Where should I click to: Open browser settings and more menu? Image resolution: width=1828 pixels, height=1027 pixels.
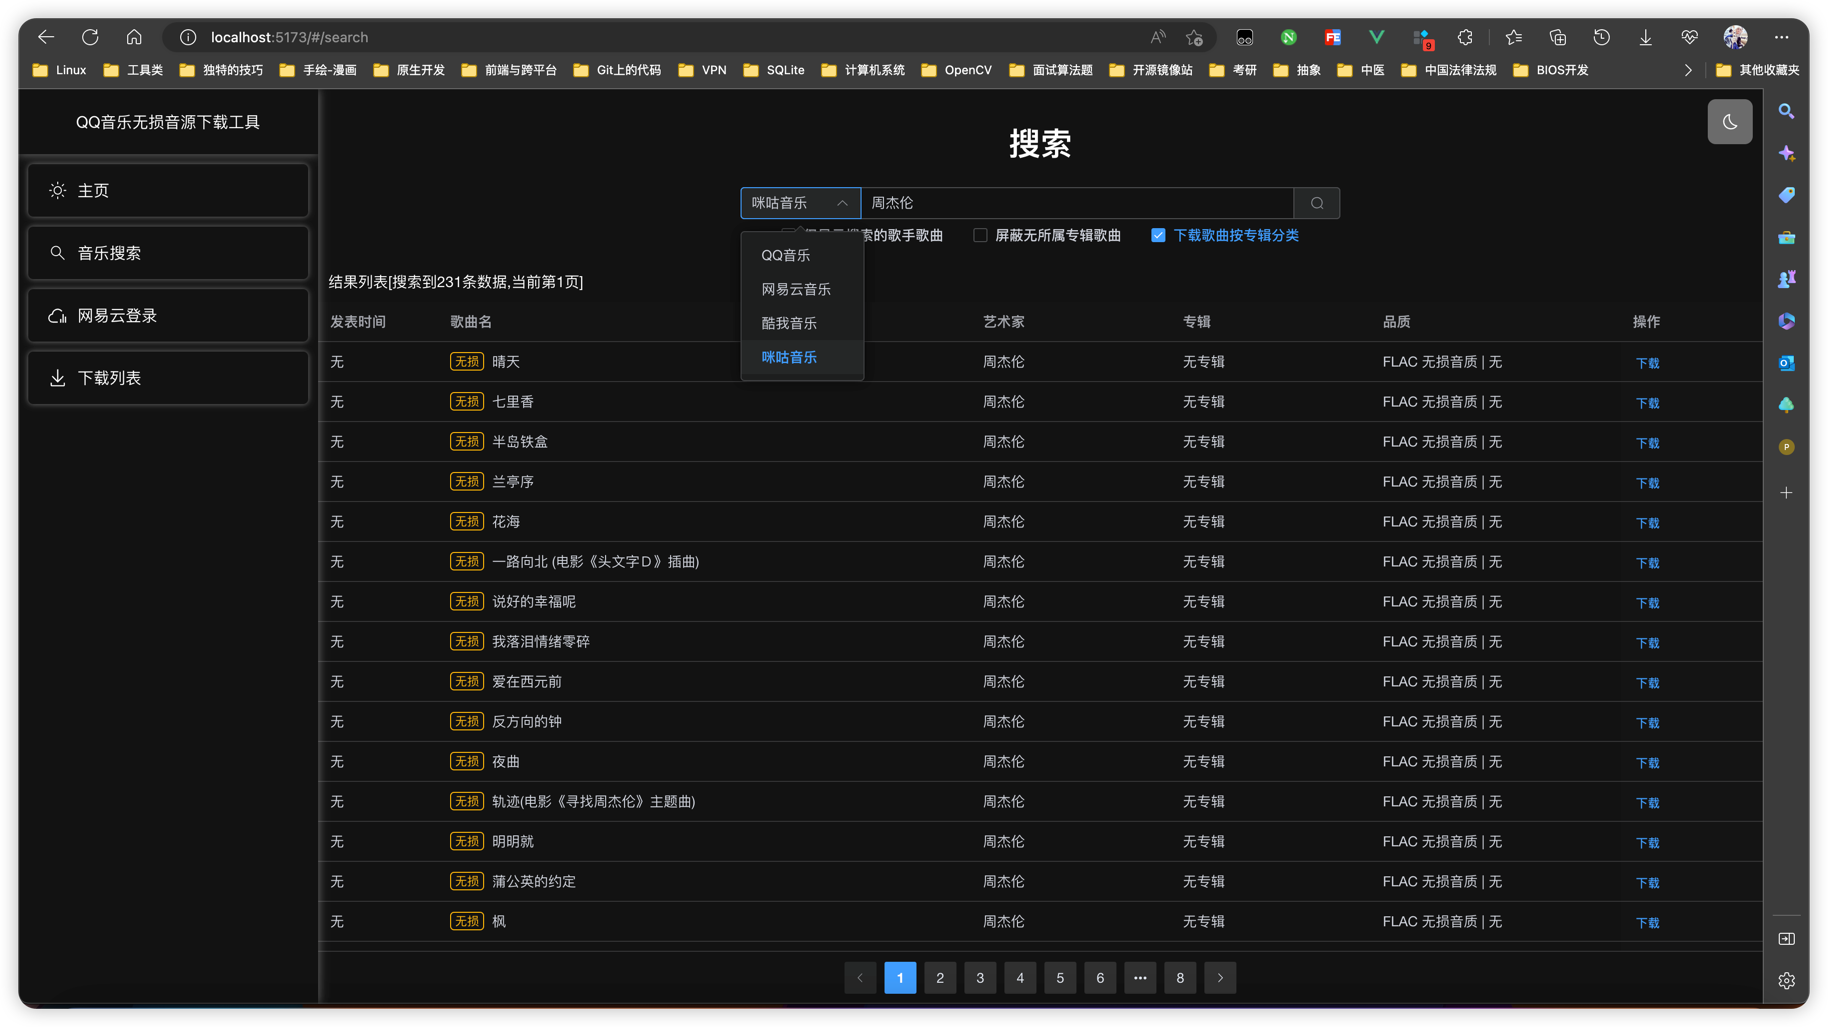coord(1781,37)
